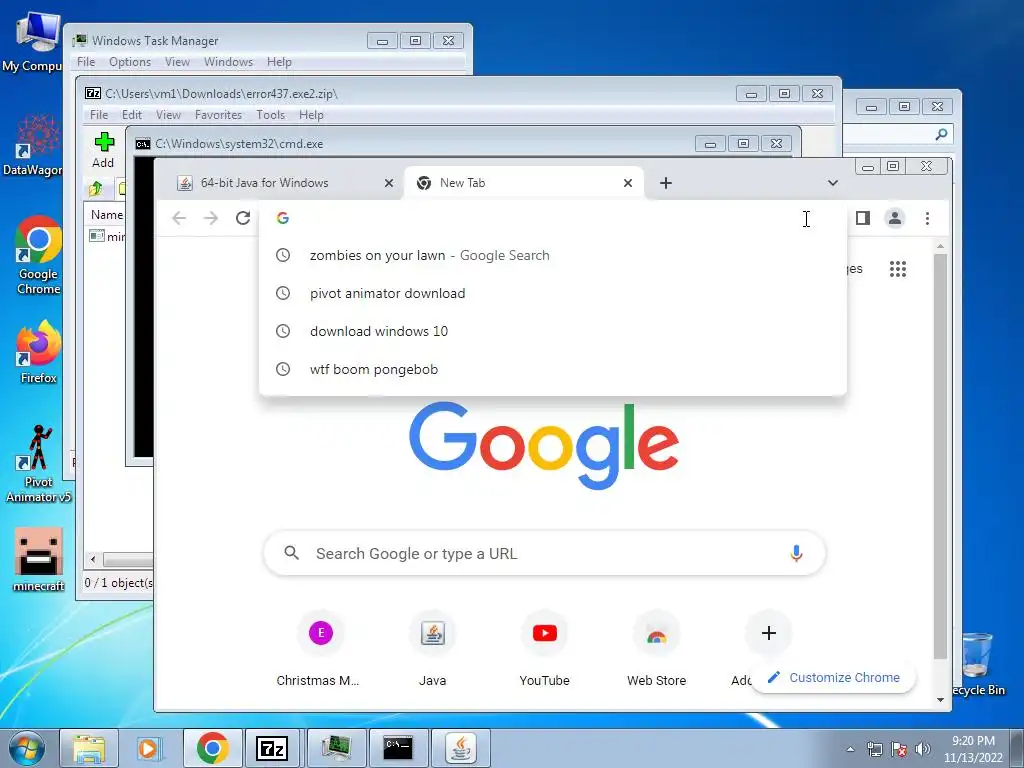Open the Windows Start menu

[x=27, y=748]
